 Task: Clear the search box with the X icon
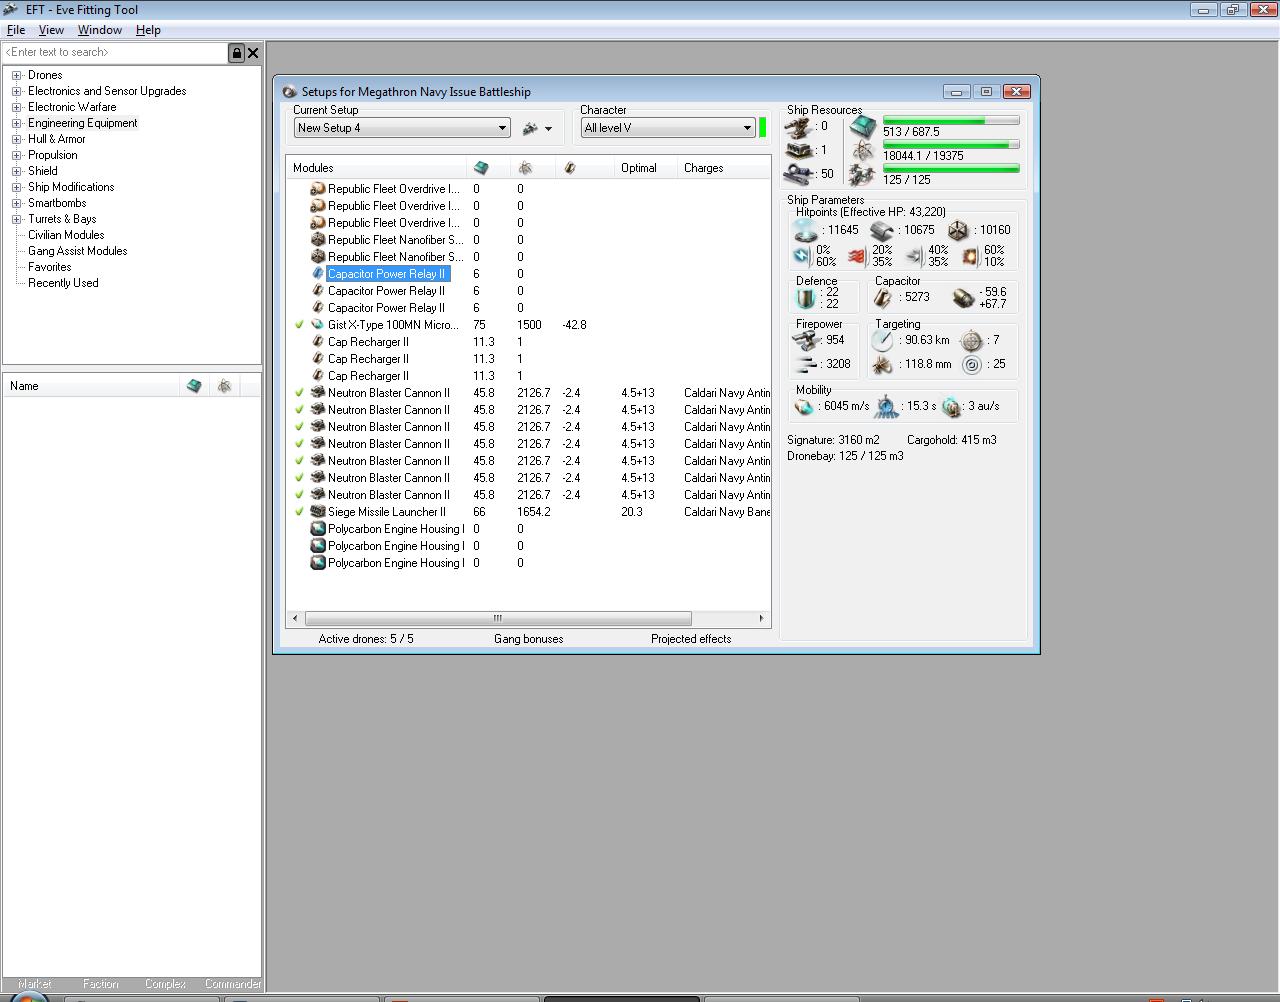(253, 53)
